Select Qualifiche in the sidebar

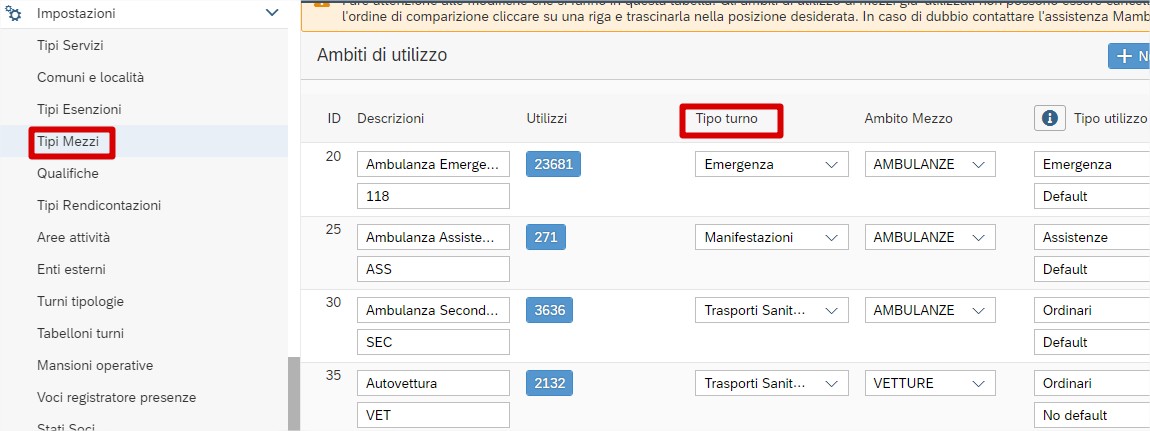[x=68, y=173]
